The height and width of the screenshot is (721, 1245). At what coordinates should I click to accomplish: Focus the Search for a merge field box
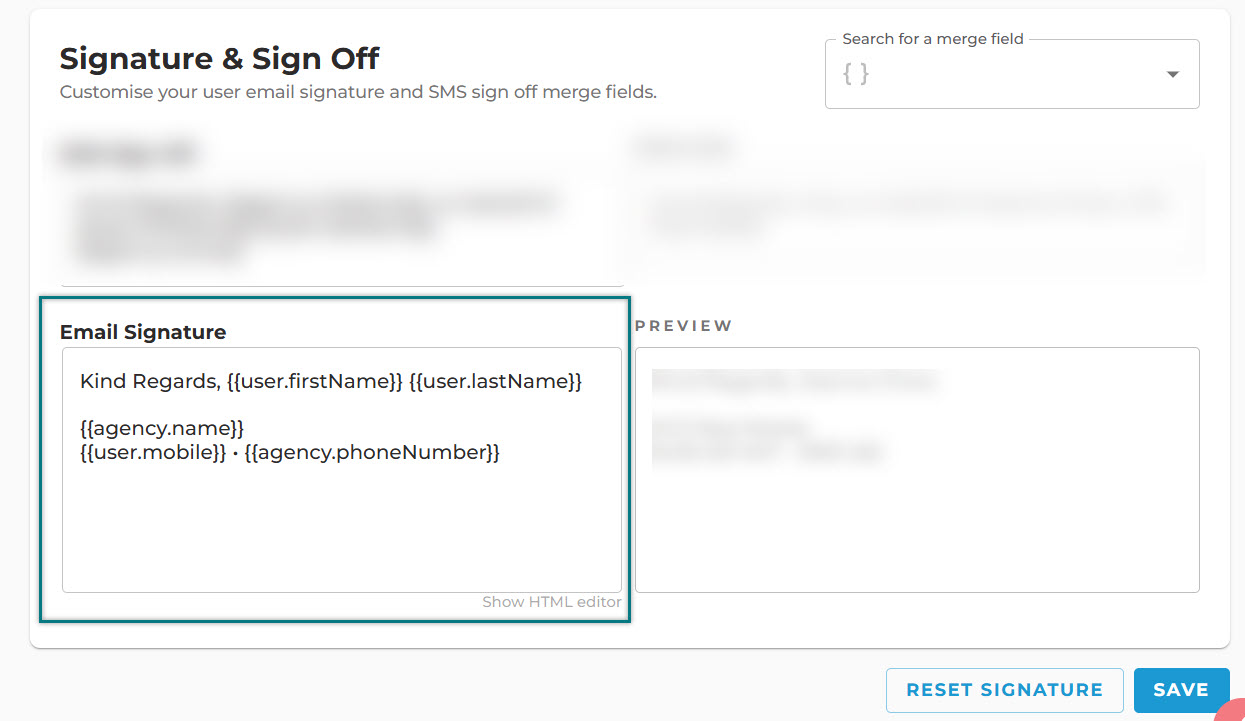[x=1012, y=74]
